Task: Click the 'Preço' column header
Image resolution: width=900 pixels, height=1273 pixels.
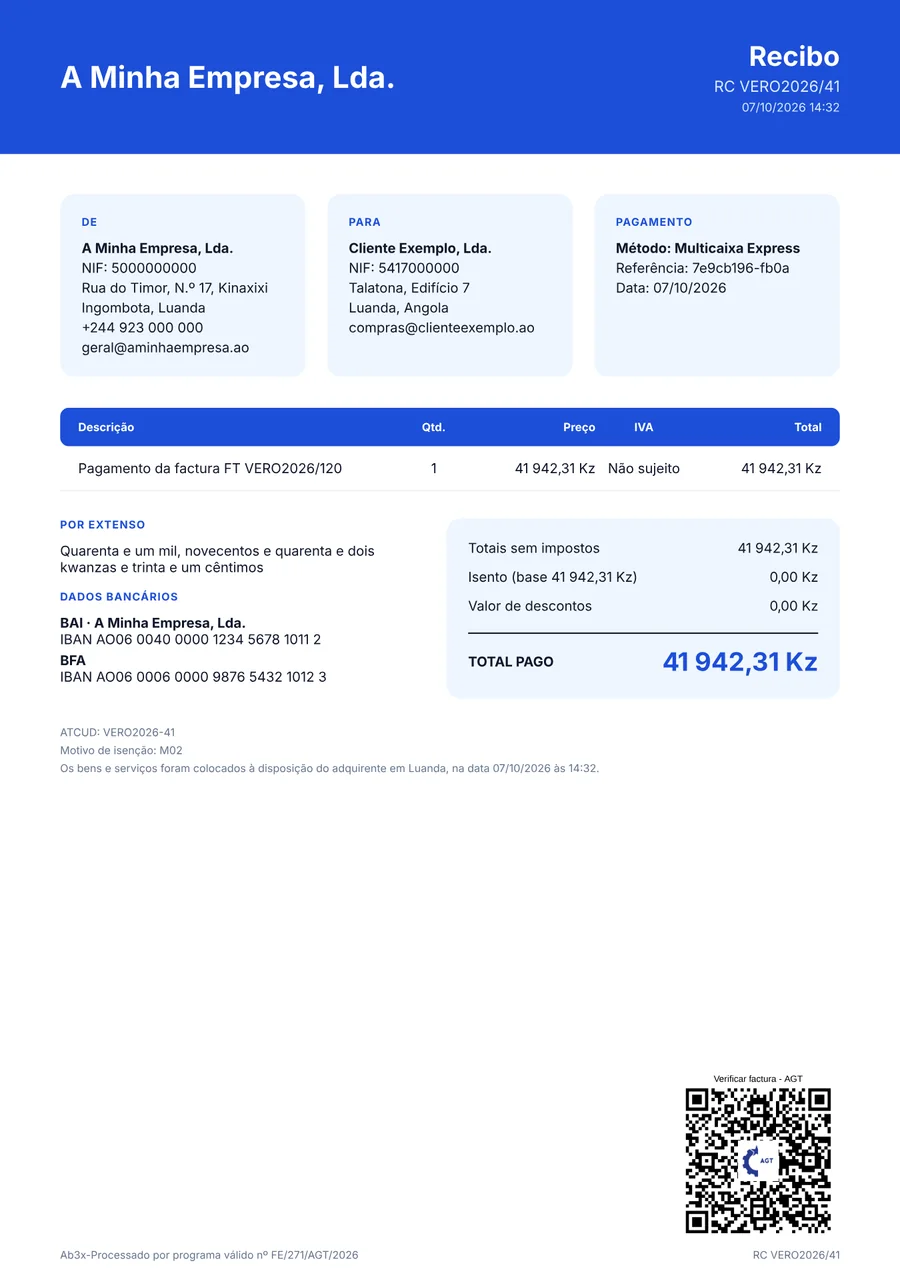Action: pyautogui.click(x=579, y=427)
